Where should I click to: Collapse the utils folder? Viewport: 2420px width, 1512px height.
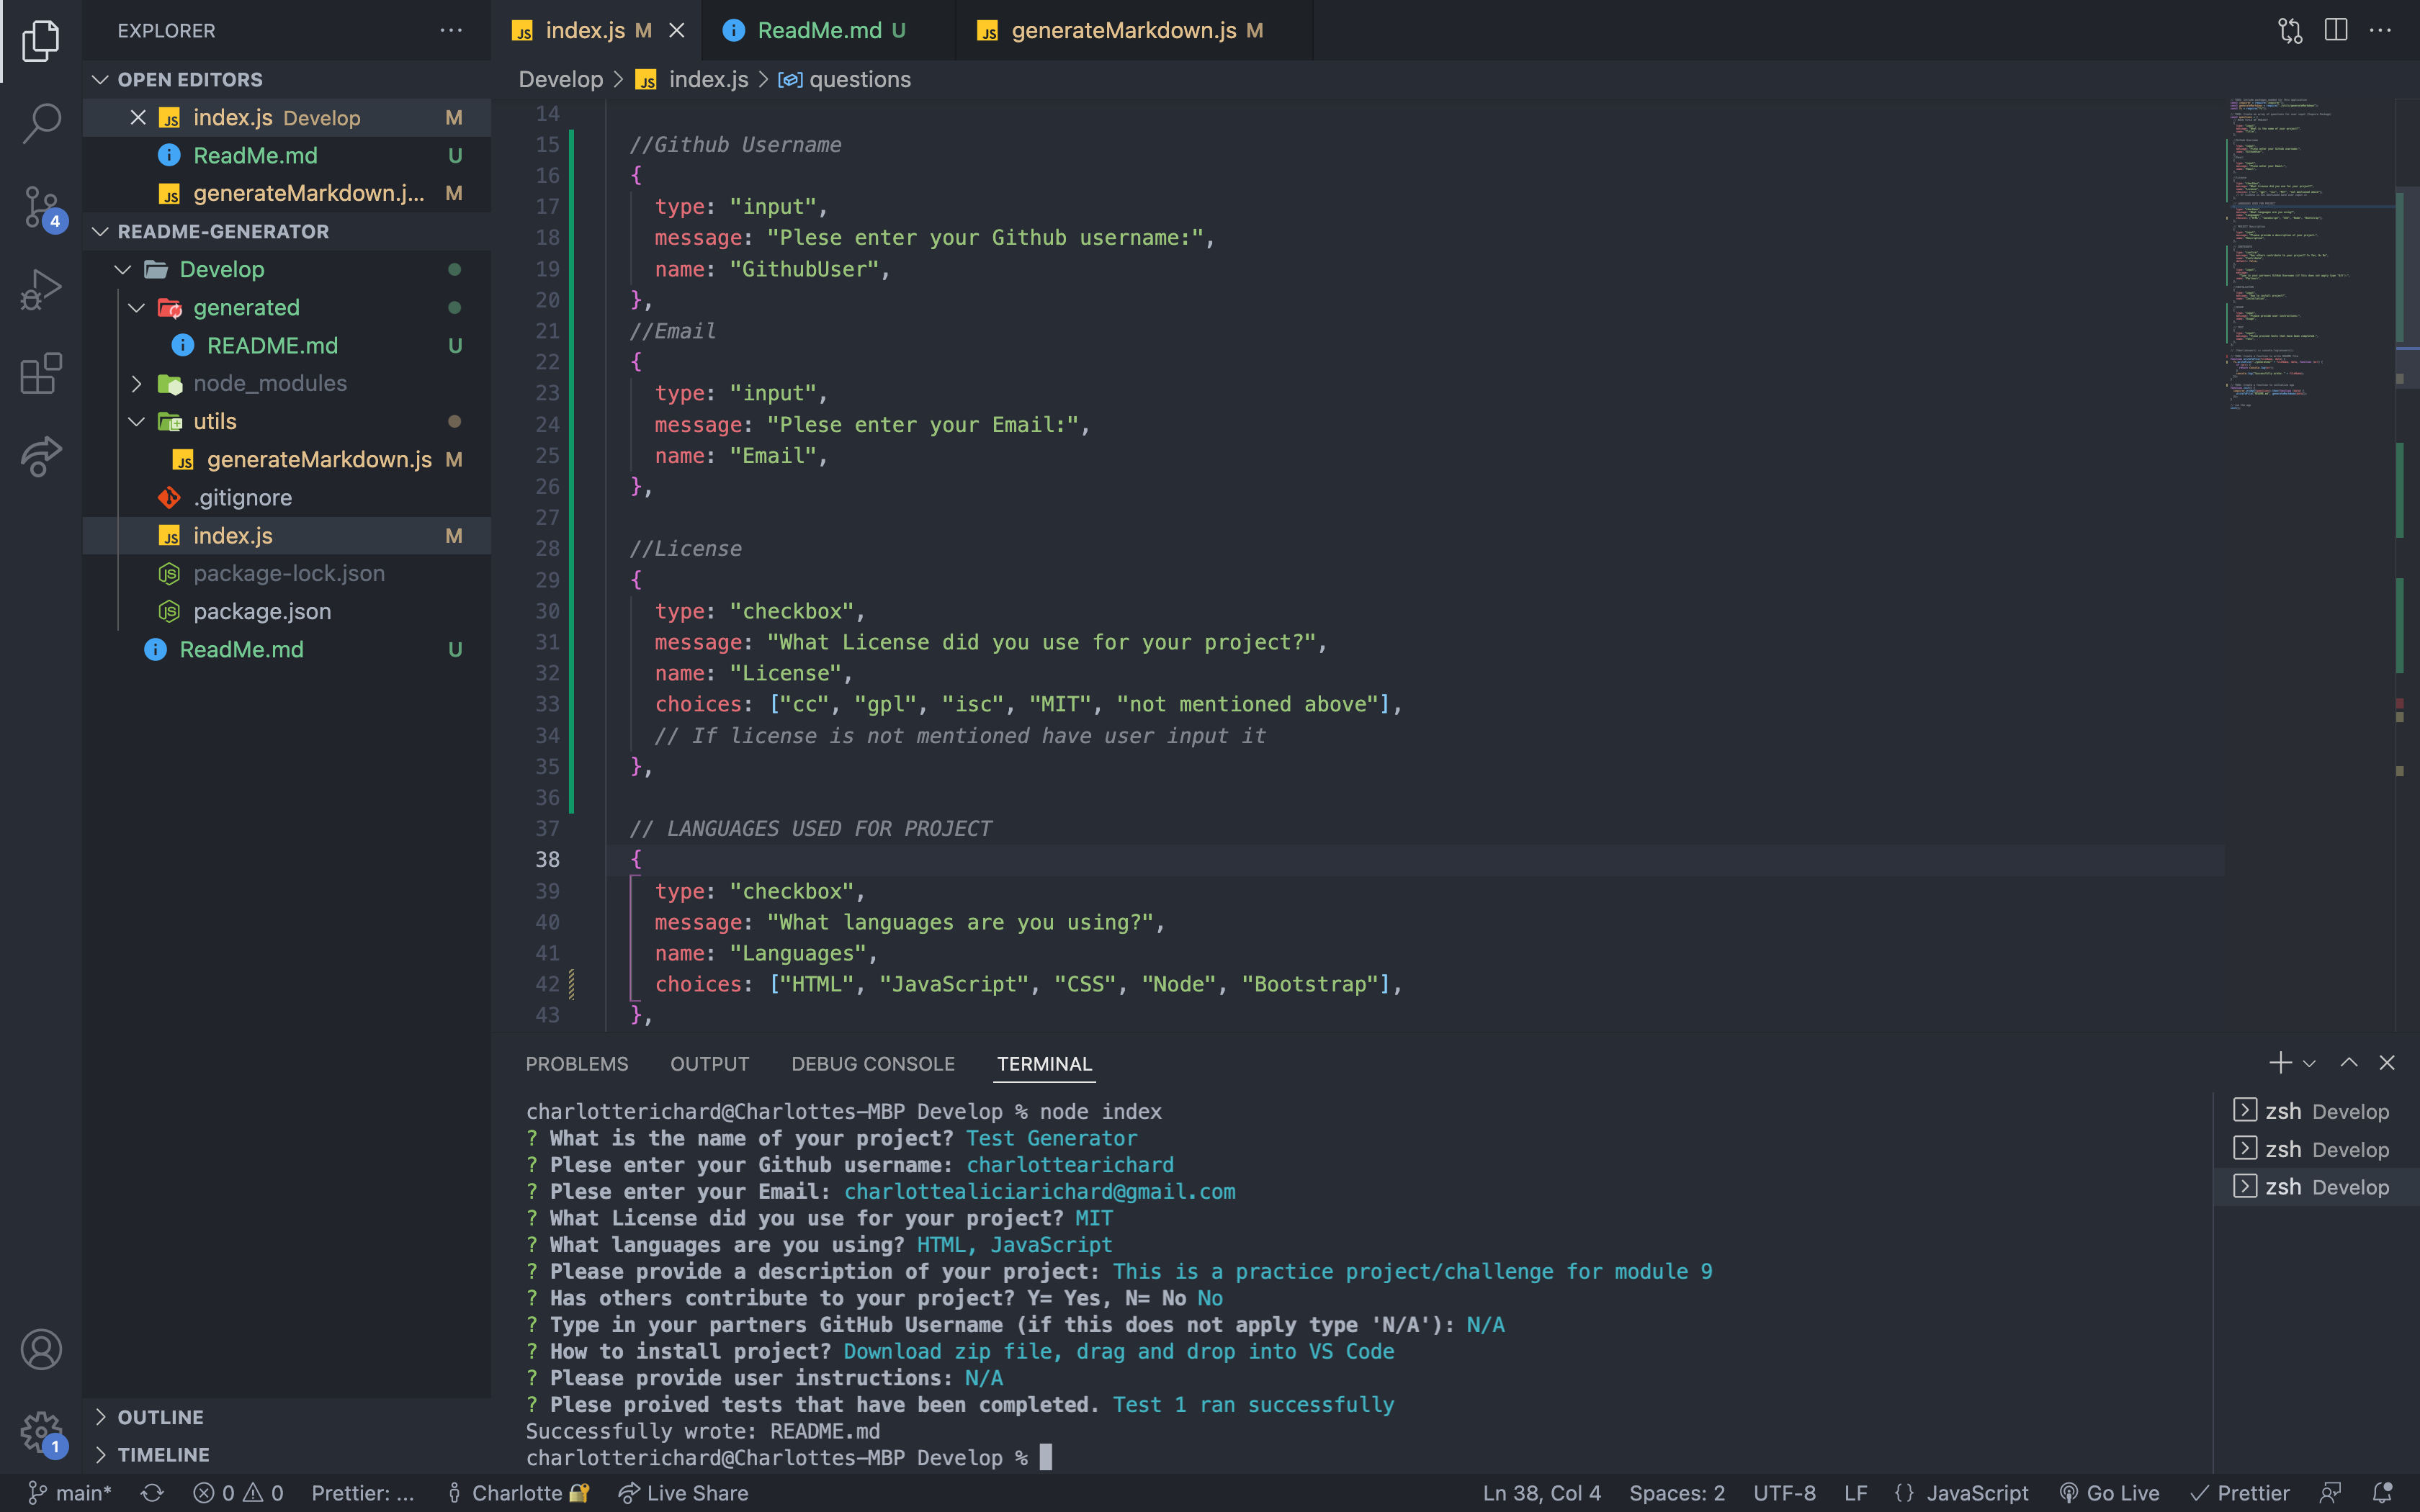137,421
